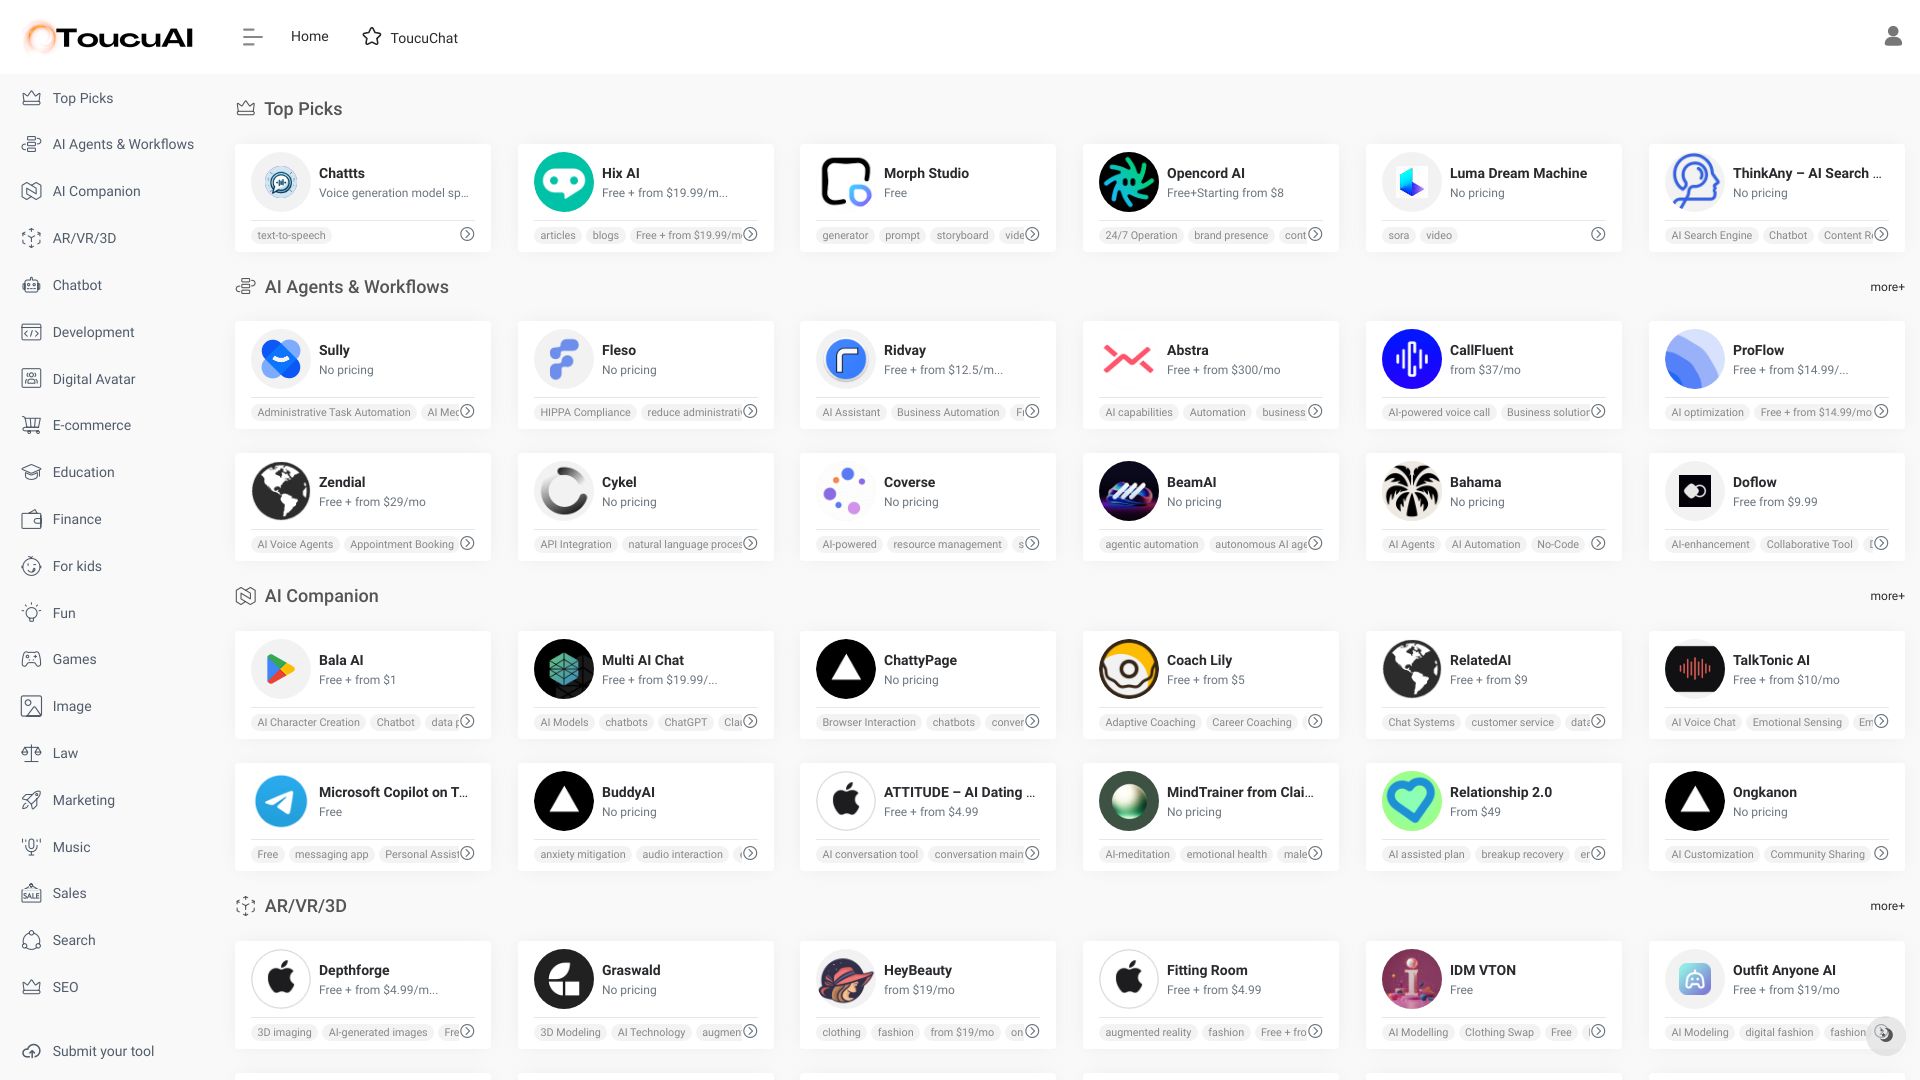Click the Submit your tool link
Image resolution: width=1920 pixels, height=1080 pixels.
(x=103, y=1051)
